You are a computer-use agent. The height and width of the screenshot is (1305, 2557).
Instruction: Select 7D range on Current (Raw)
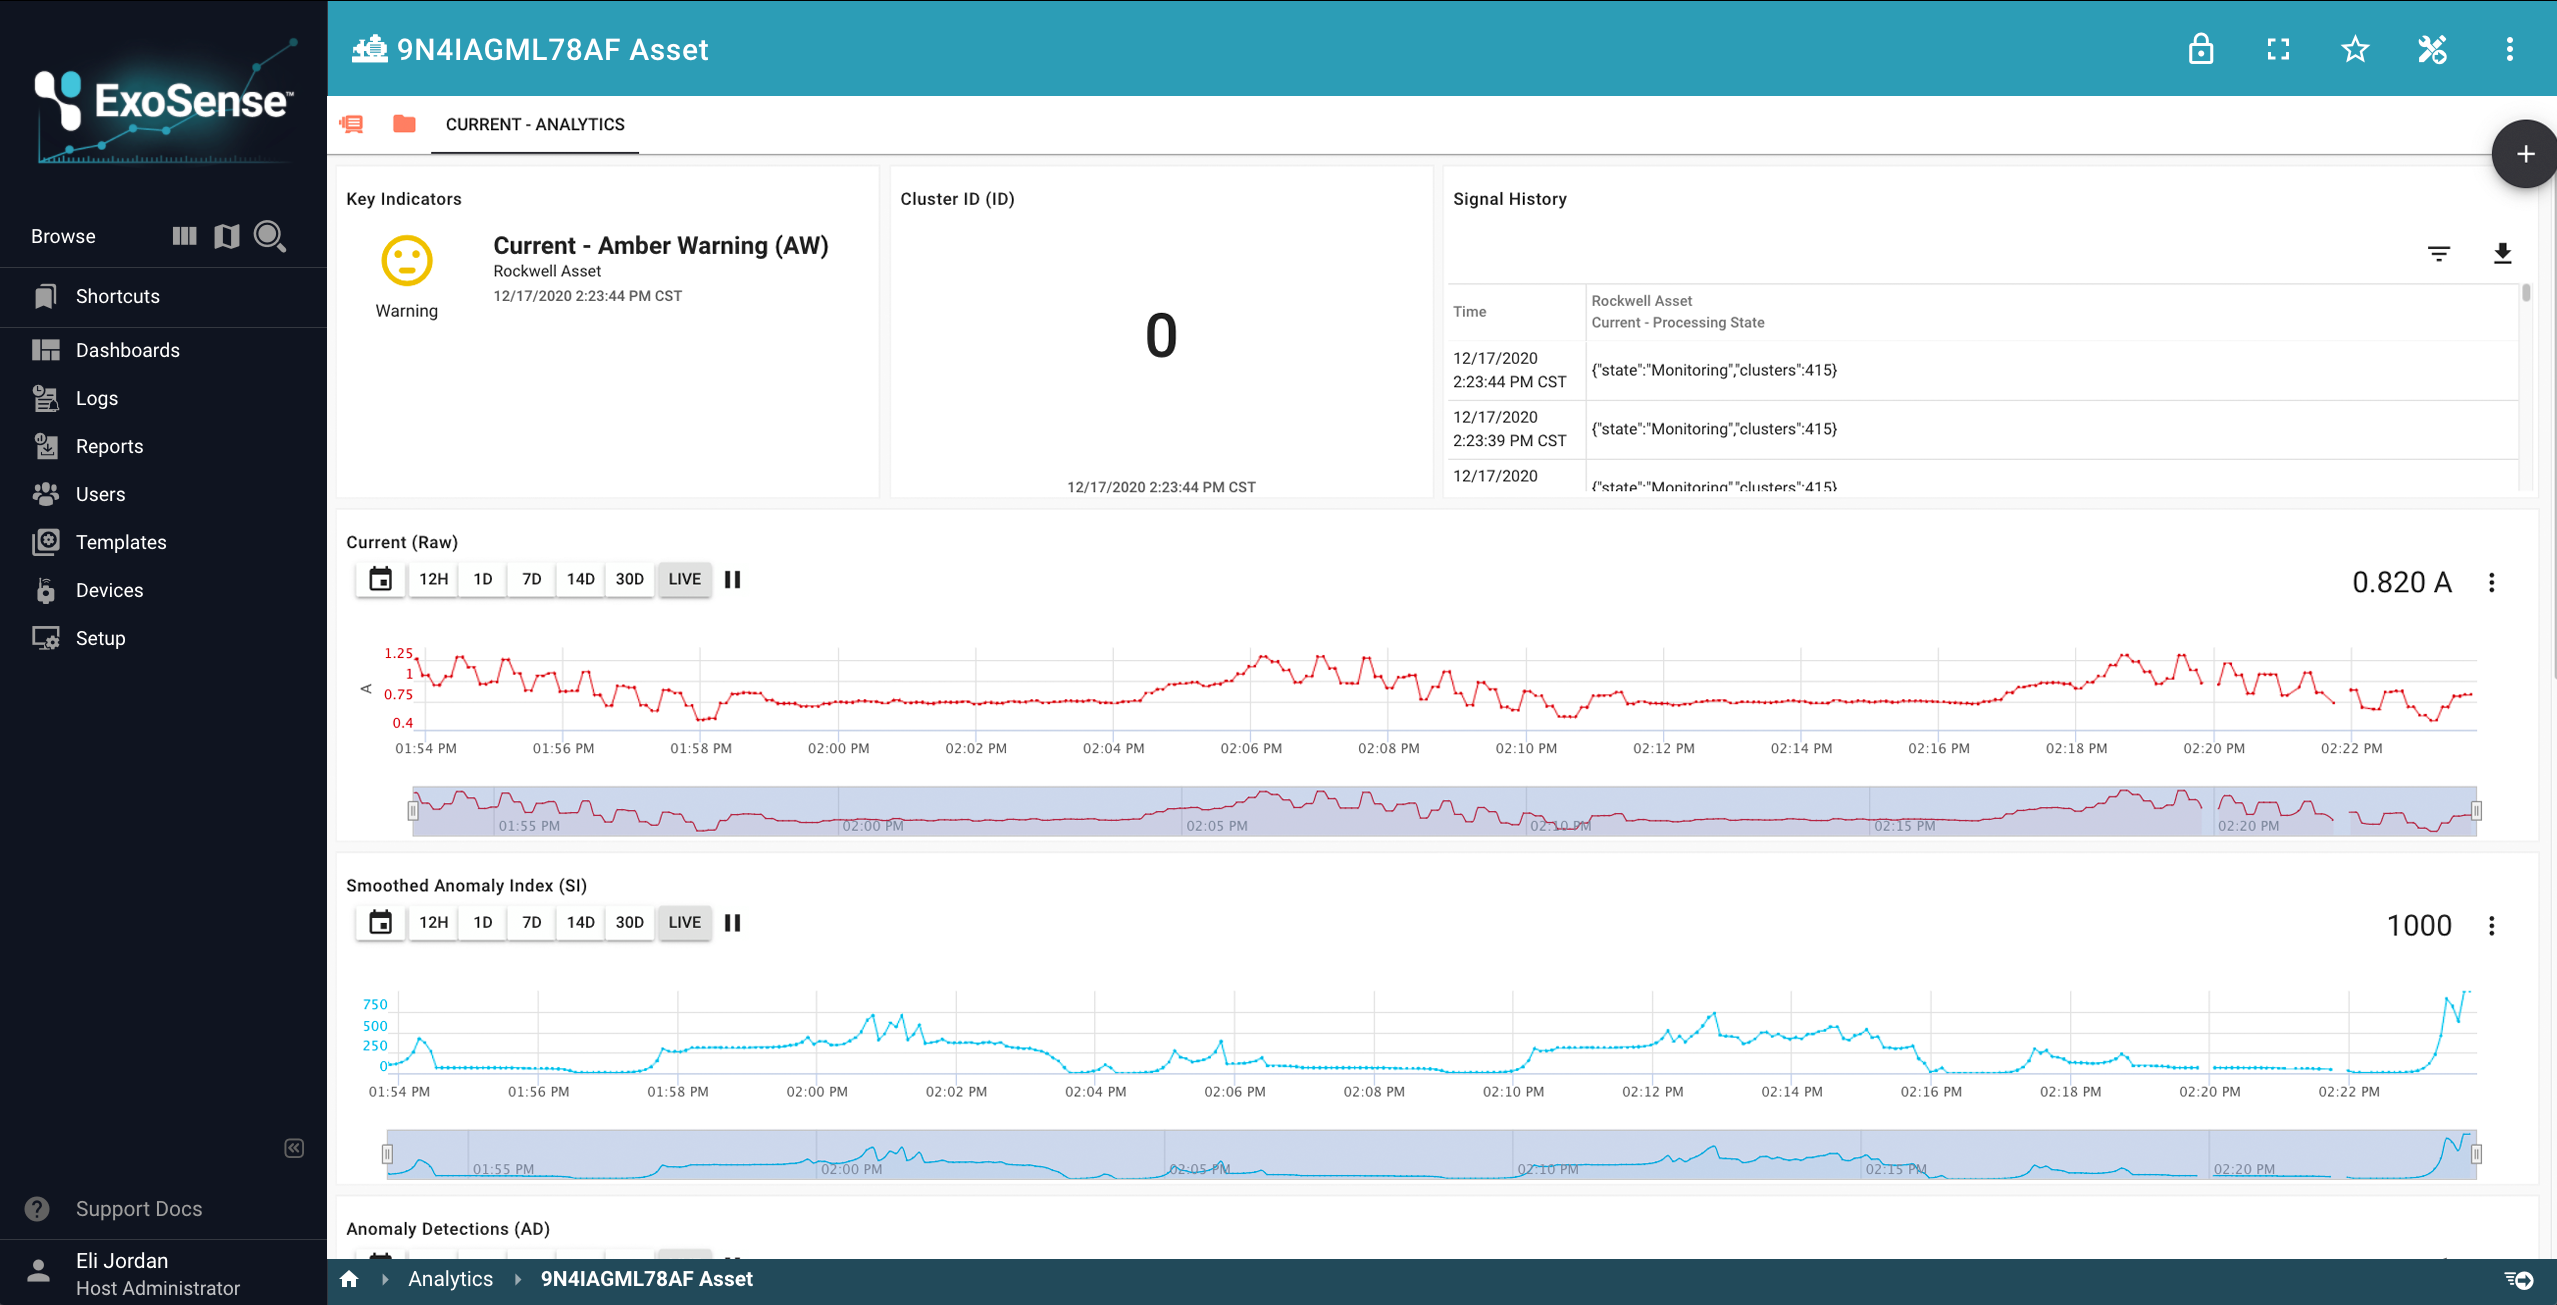[531, 579]
